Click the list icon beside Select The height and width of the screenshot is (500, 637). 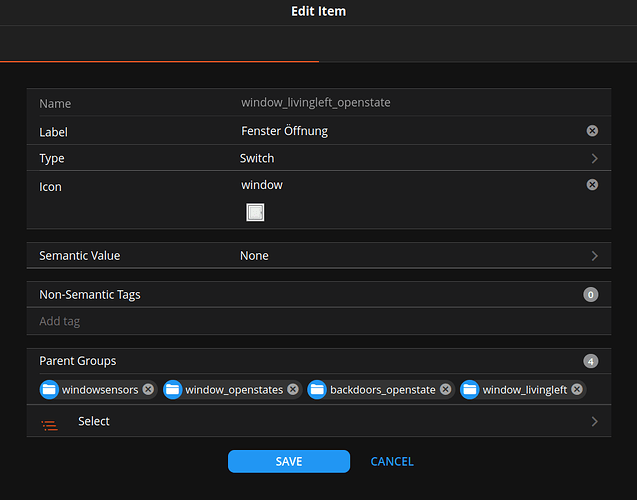(x=49, y=423)
